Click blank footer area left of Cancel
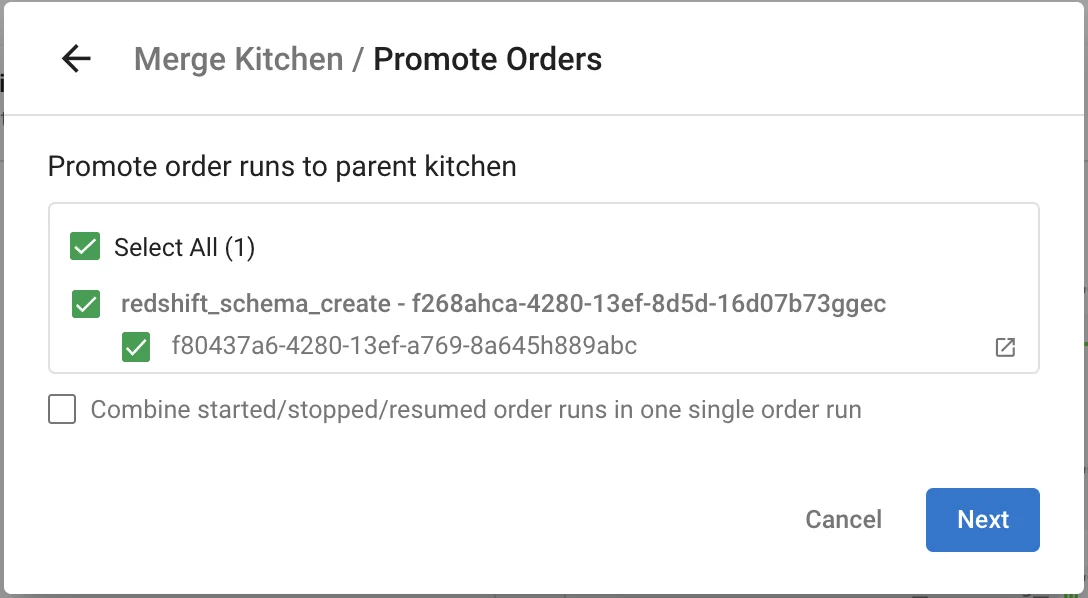Viewport: 1088px width, 598px height. pos(400,519)
